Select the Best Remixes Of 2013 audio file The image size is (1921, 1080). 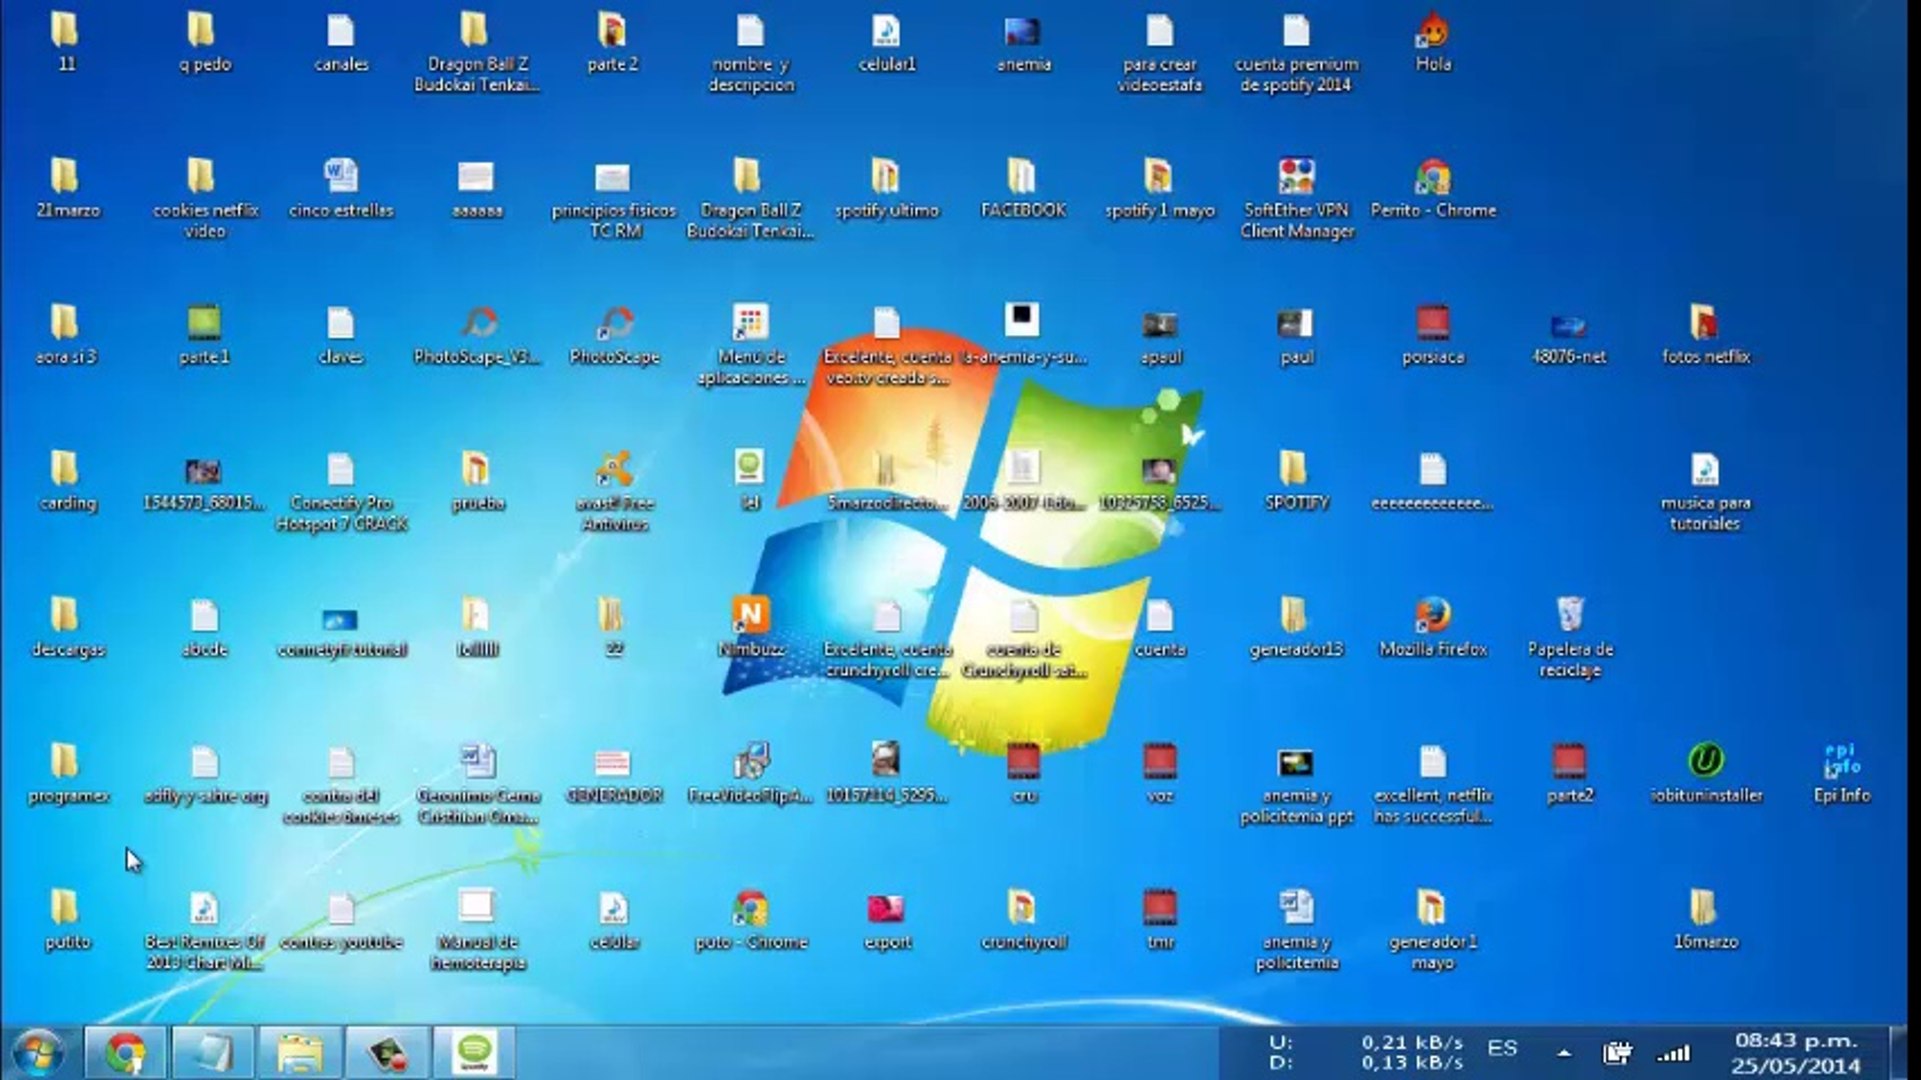[x=204, y=929]
